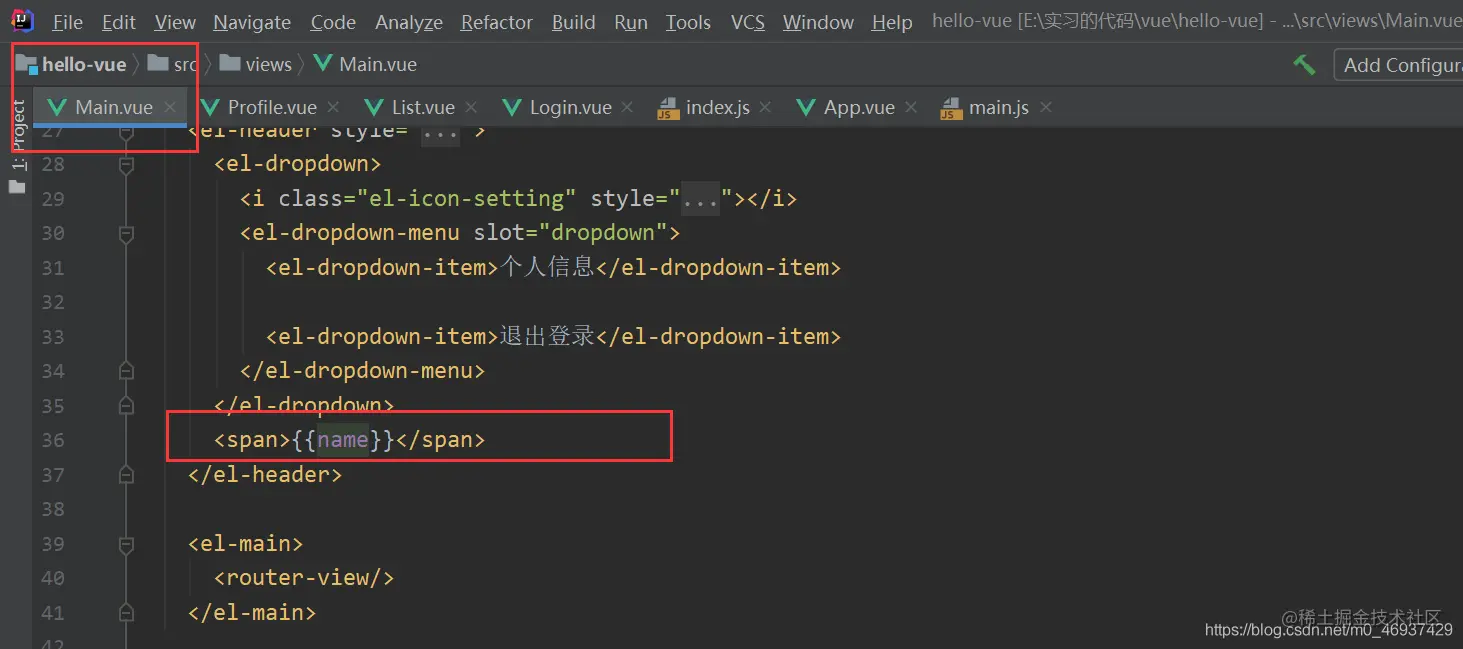Screen dimensions: 1463x649
Task: Click the name variable on line 36
Action: (343, 440)
